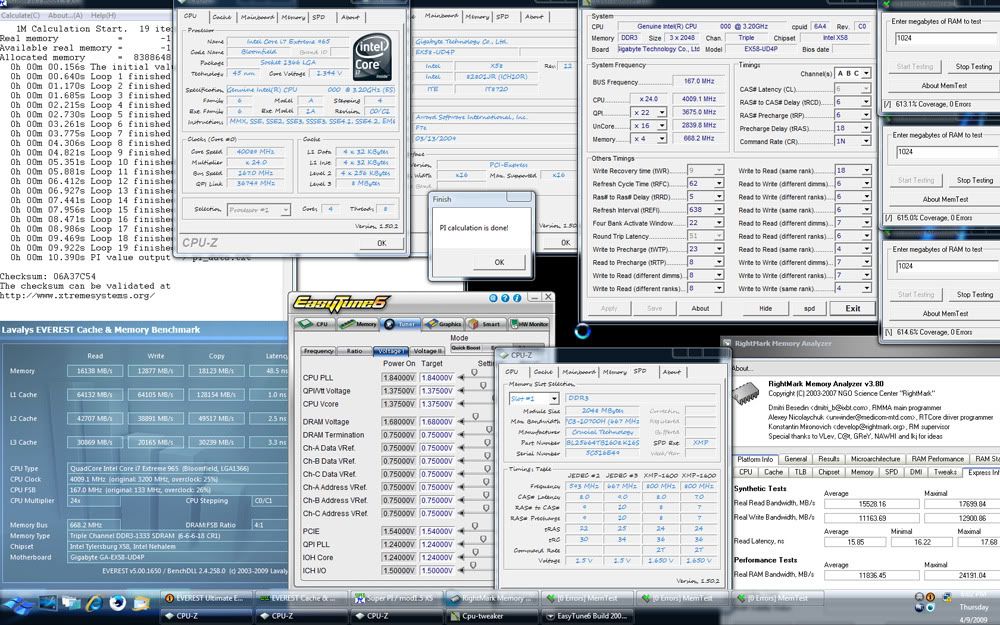The width and height of the screenshot is (1000, 625).
Task: Click the orange info icon in system tray
Action: [930, 597]
